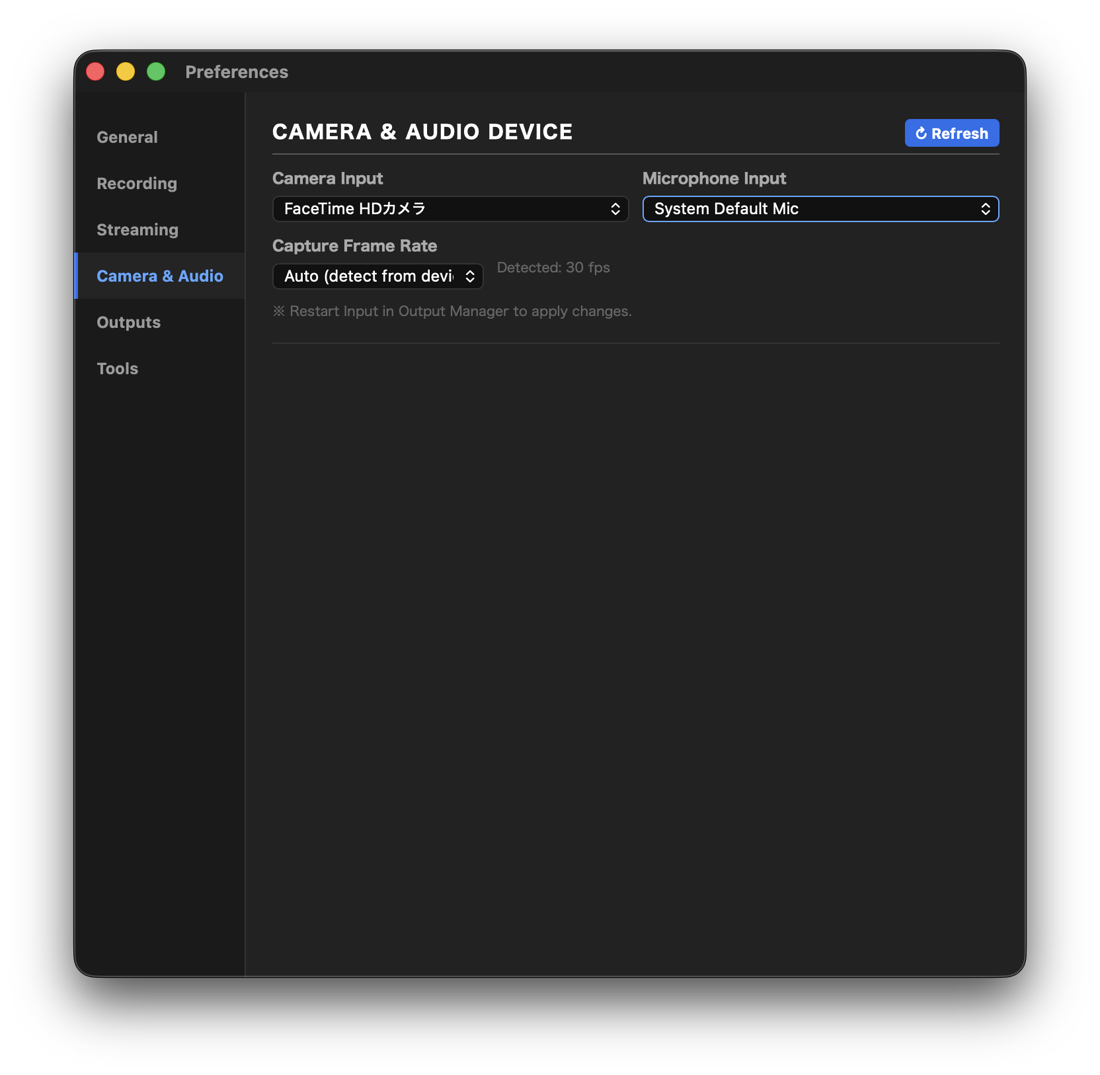The image size is (1100, 1075).
Task: Zoom the Preferences window with green button
Action: pyautogui.click(x=156, y=72)
